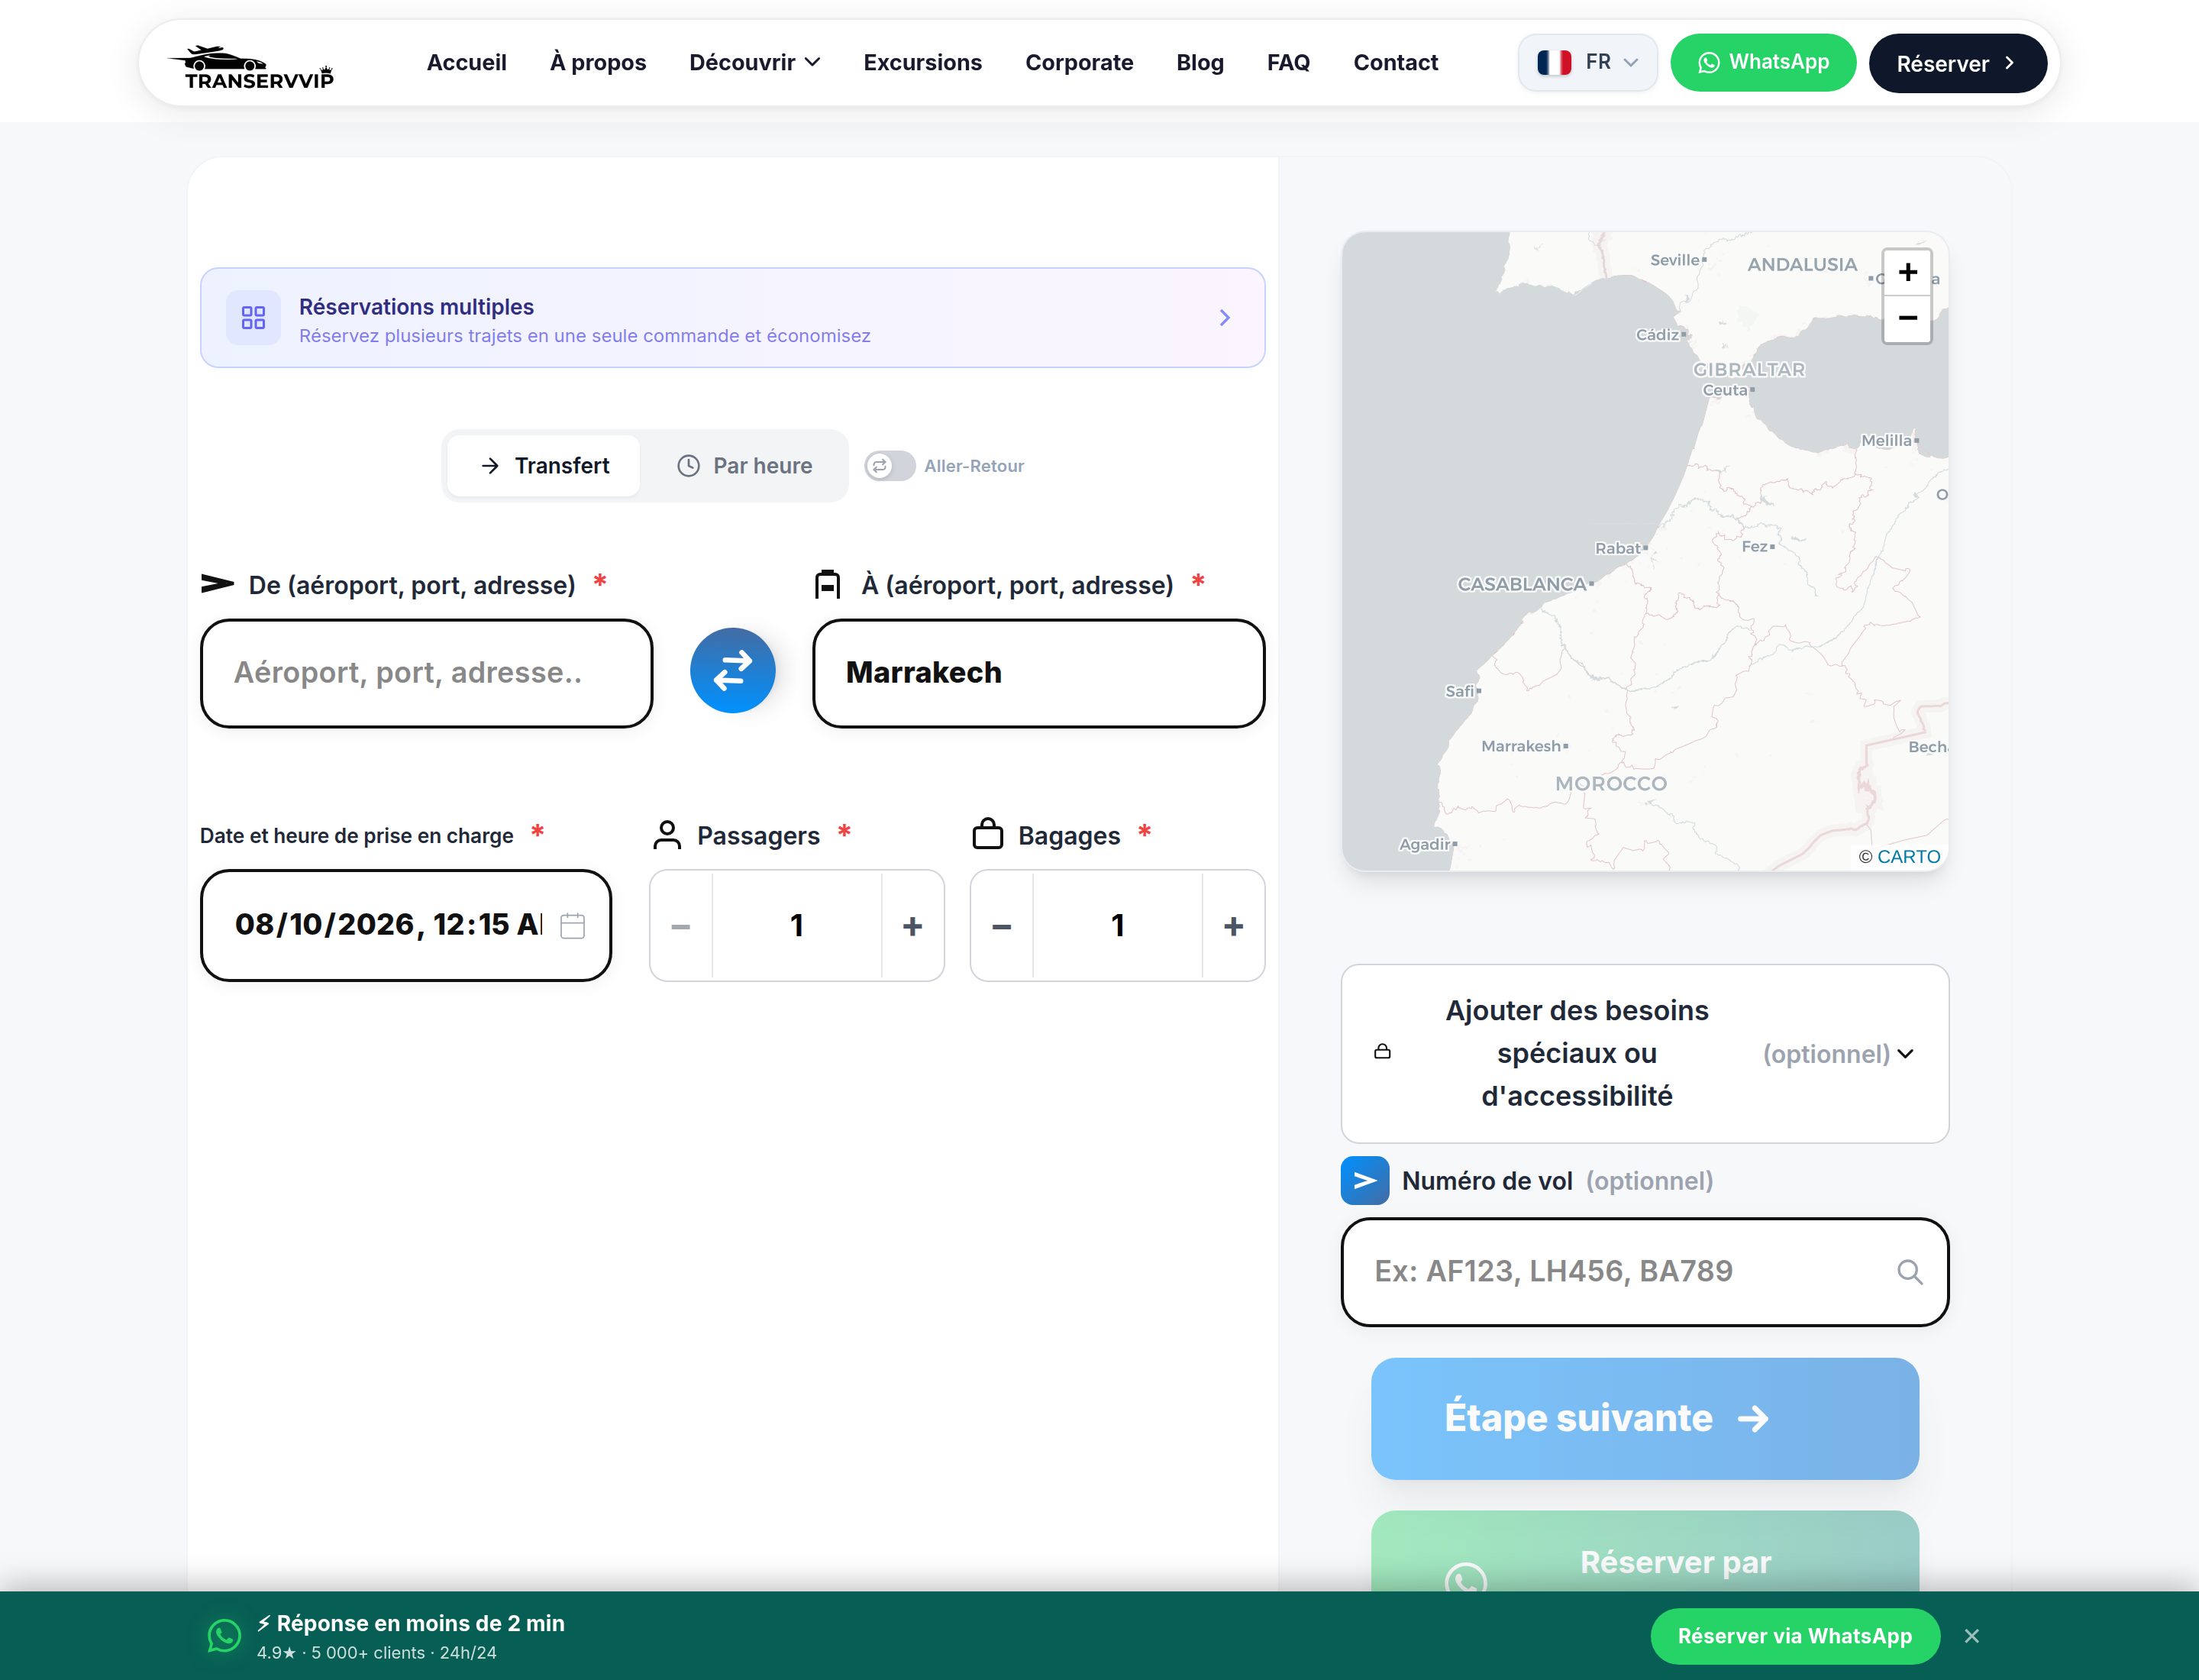
Task: Click the grid icon for Réservations multiples
Action: [254, 318]
